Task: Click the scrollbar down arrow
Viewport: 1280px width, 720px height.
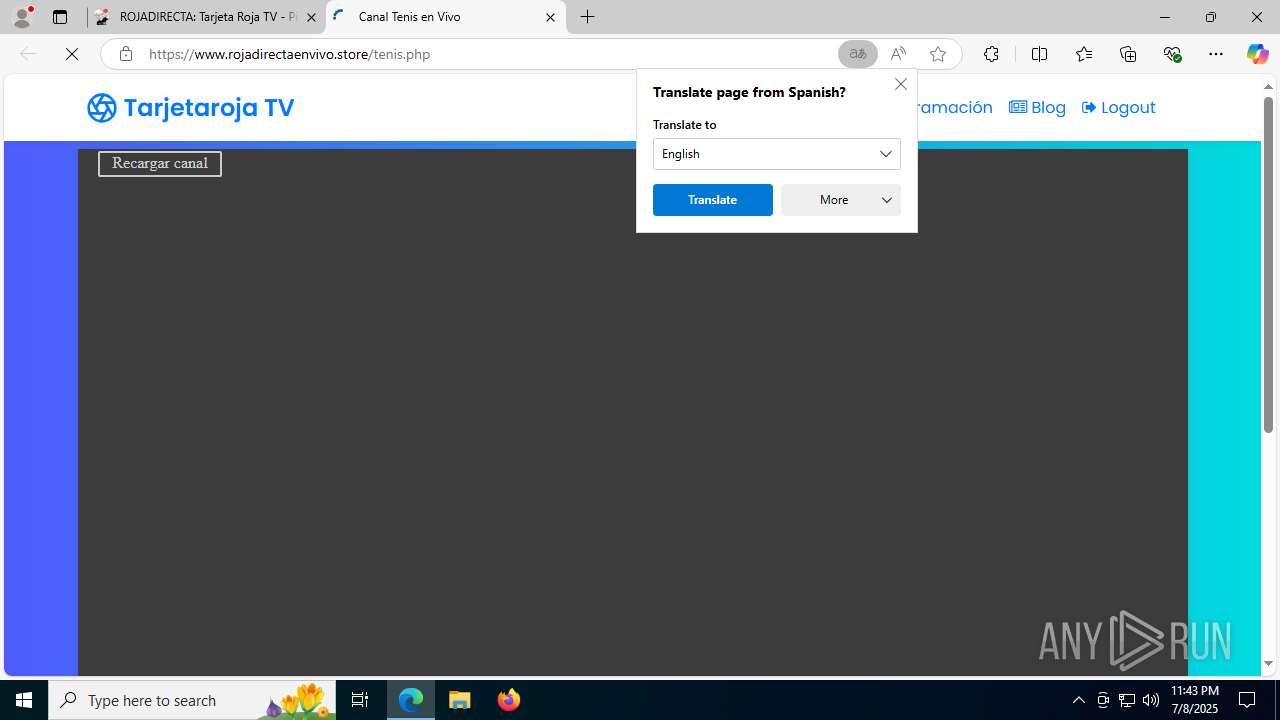Action: coord(1268,664)
